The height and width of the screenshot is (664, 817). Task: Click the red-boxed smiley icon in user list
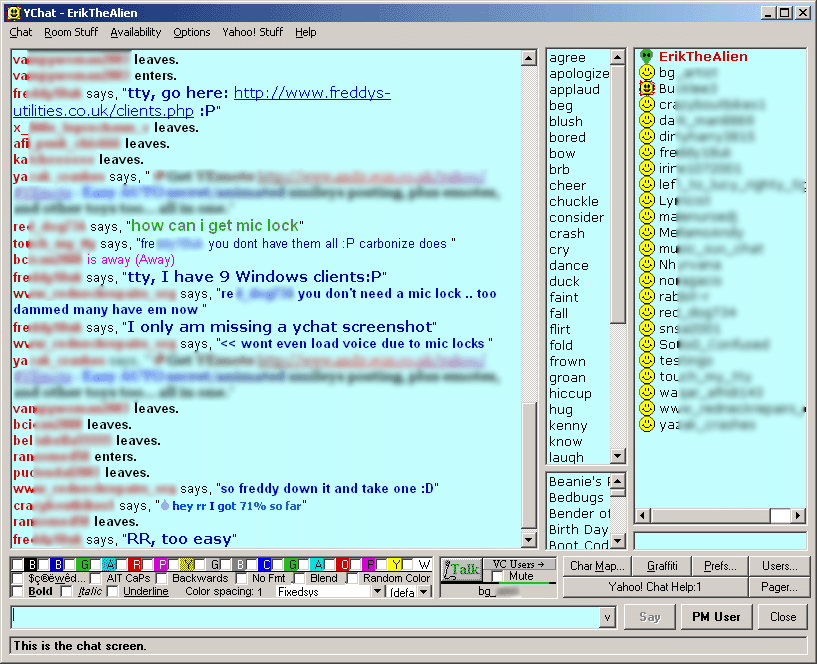click(647, 89)
